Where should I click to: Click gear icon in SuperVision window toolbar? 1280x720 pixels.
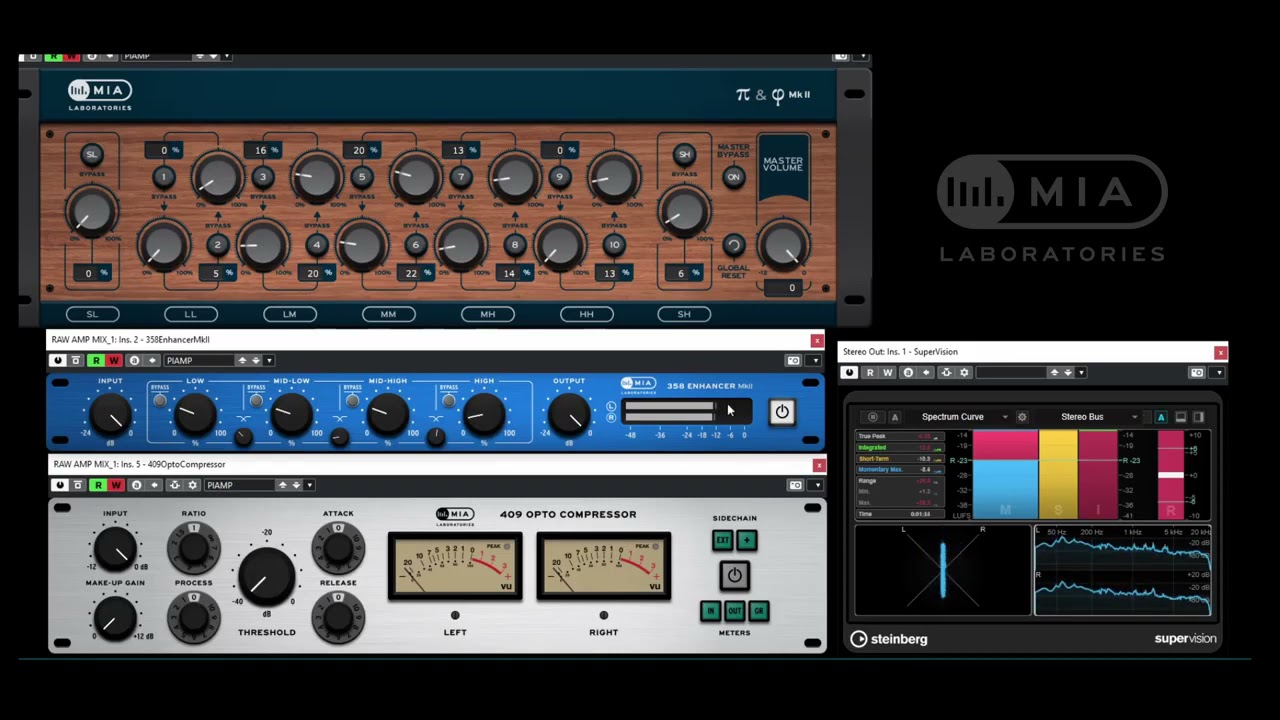(x=964, y=372)
